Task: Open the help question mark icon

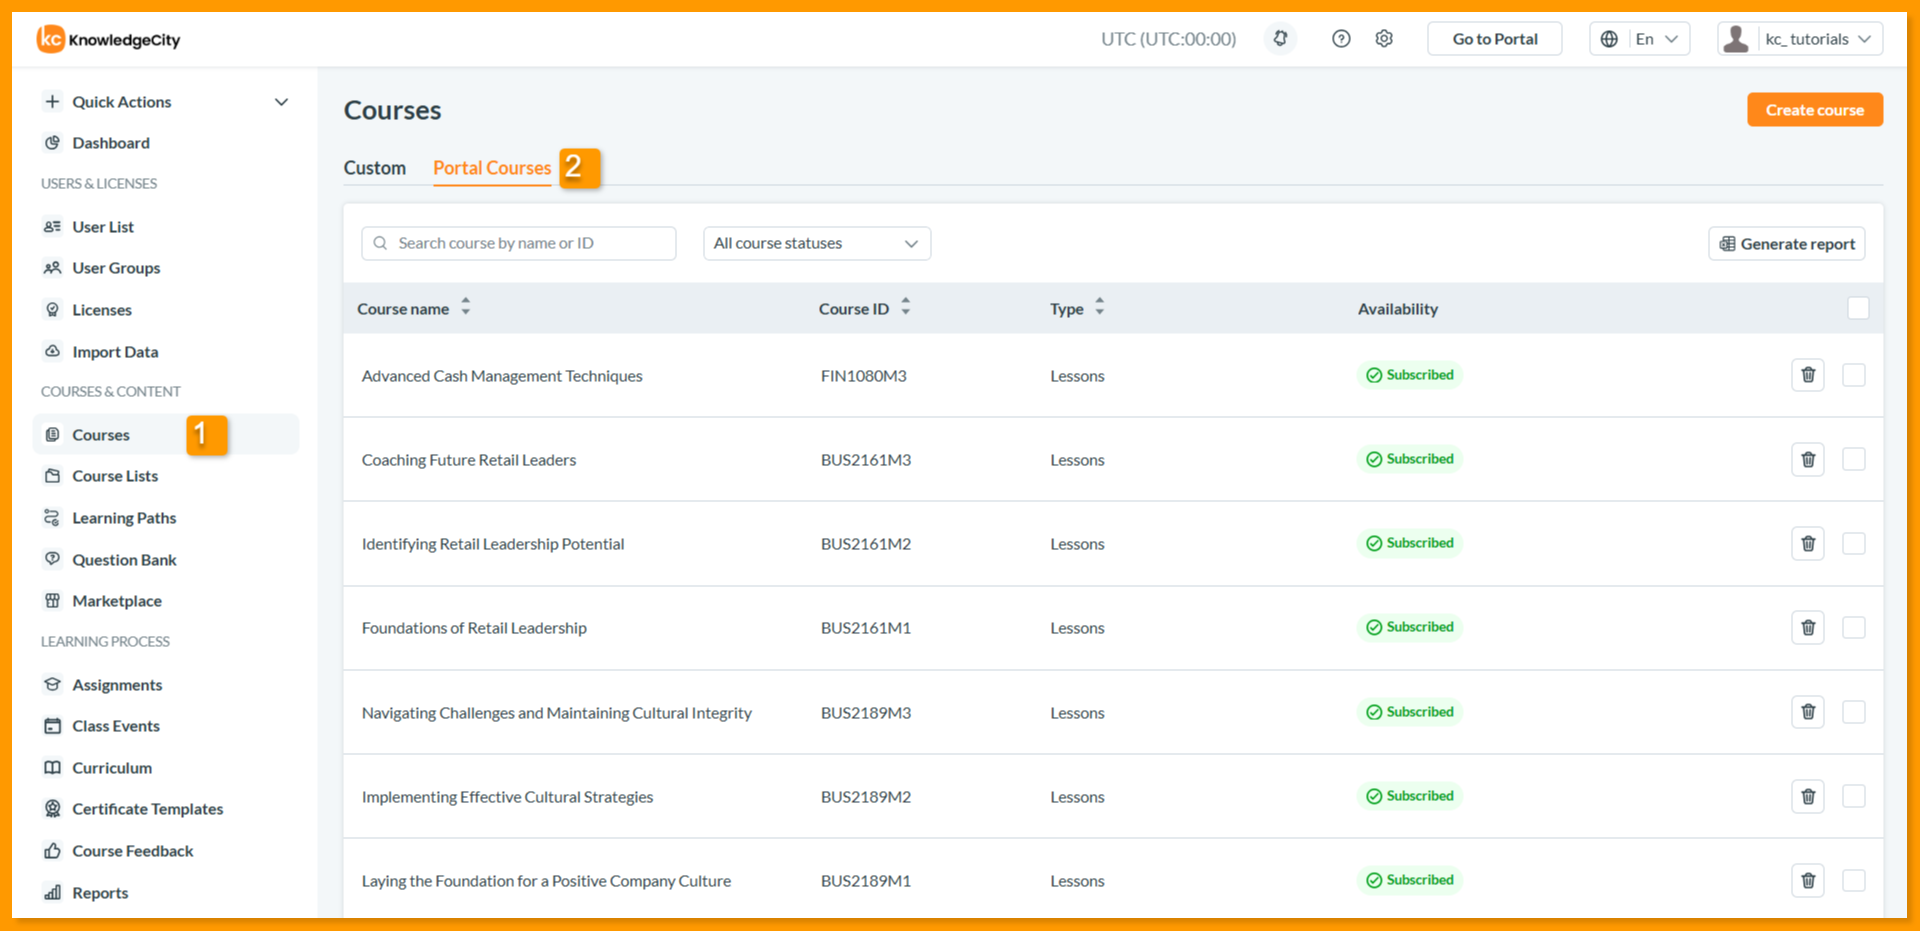Action: [x=1341, y=39]
